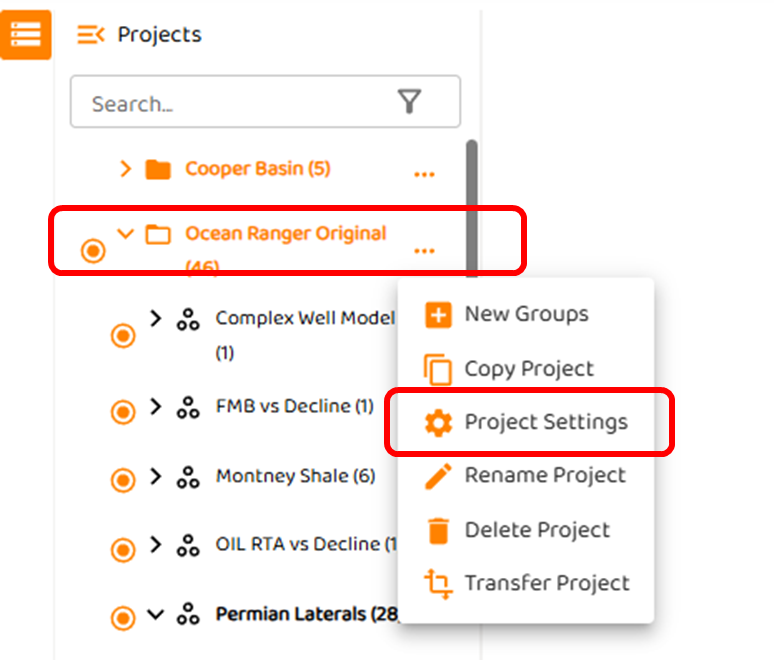Toggle radio button for Ocean Ranger Original
The height and width of the screenshot is (660, 774).
93,251
